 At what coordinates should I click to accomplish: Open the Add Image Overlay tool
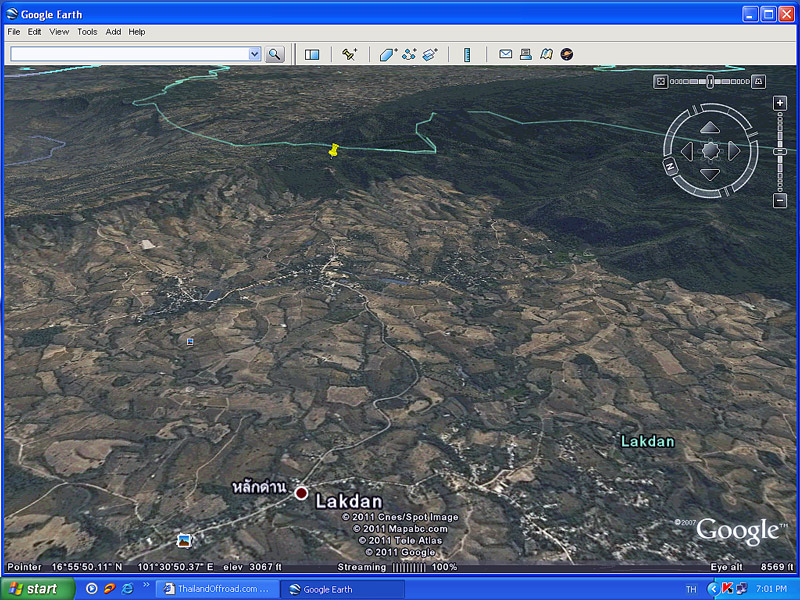tap(430, 54)
